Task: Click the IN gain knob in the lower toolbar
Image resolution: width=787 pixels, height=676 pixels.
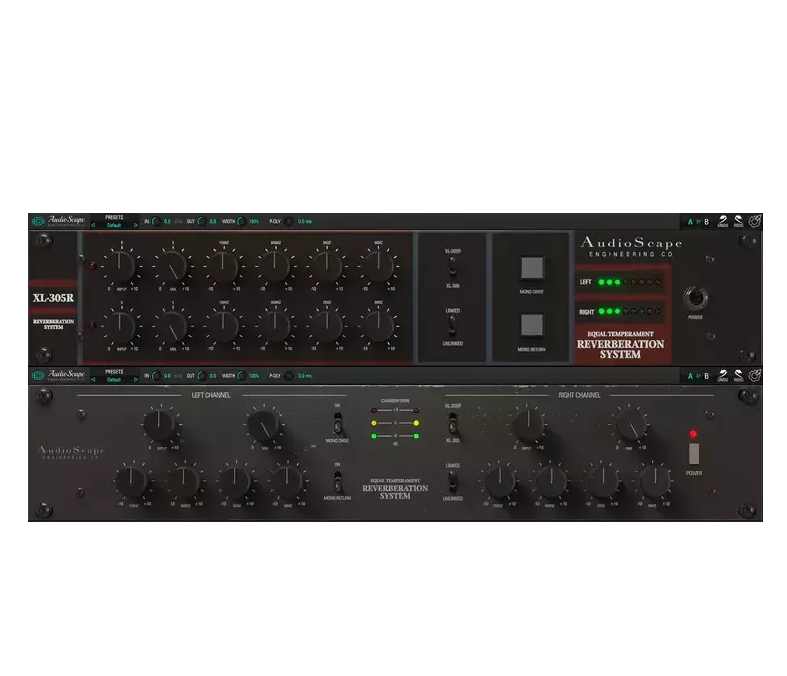Action: pyautogui.click(x=157, y=376)
